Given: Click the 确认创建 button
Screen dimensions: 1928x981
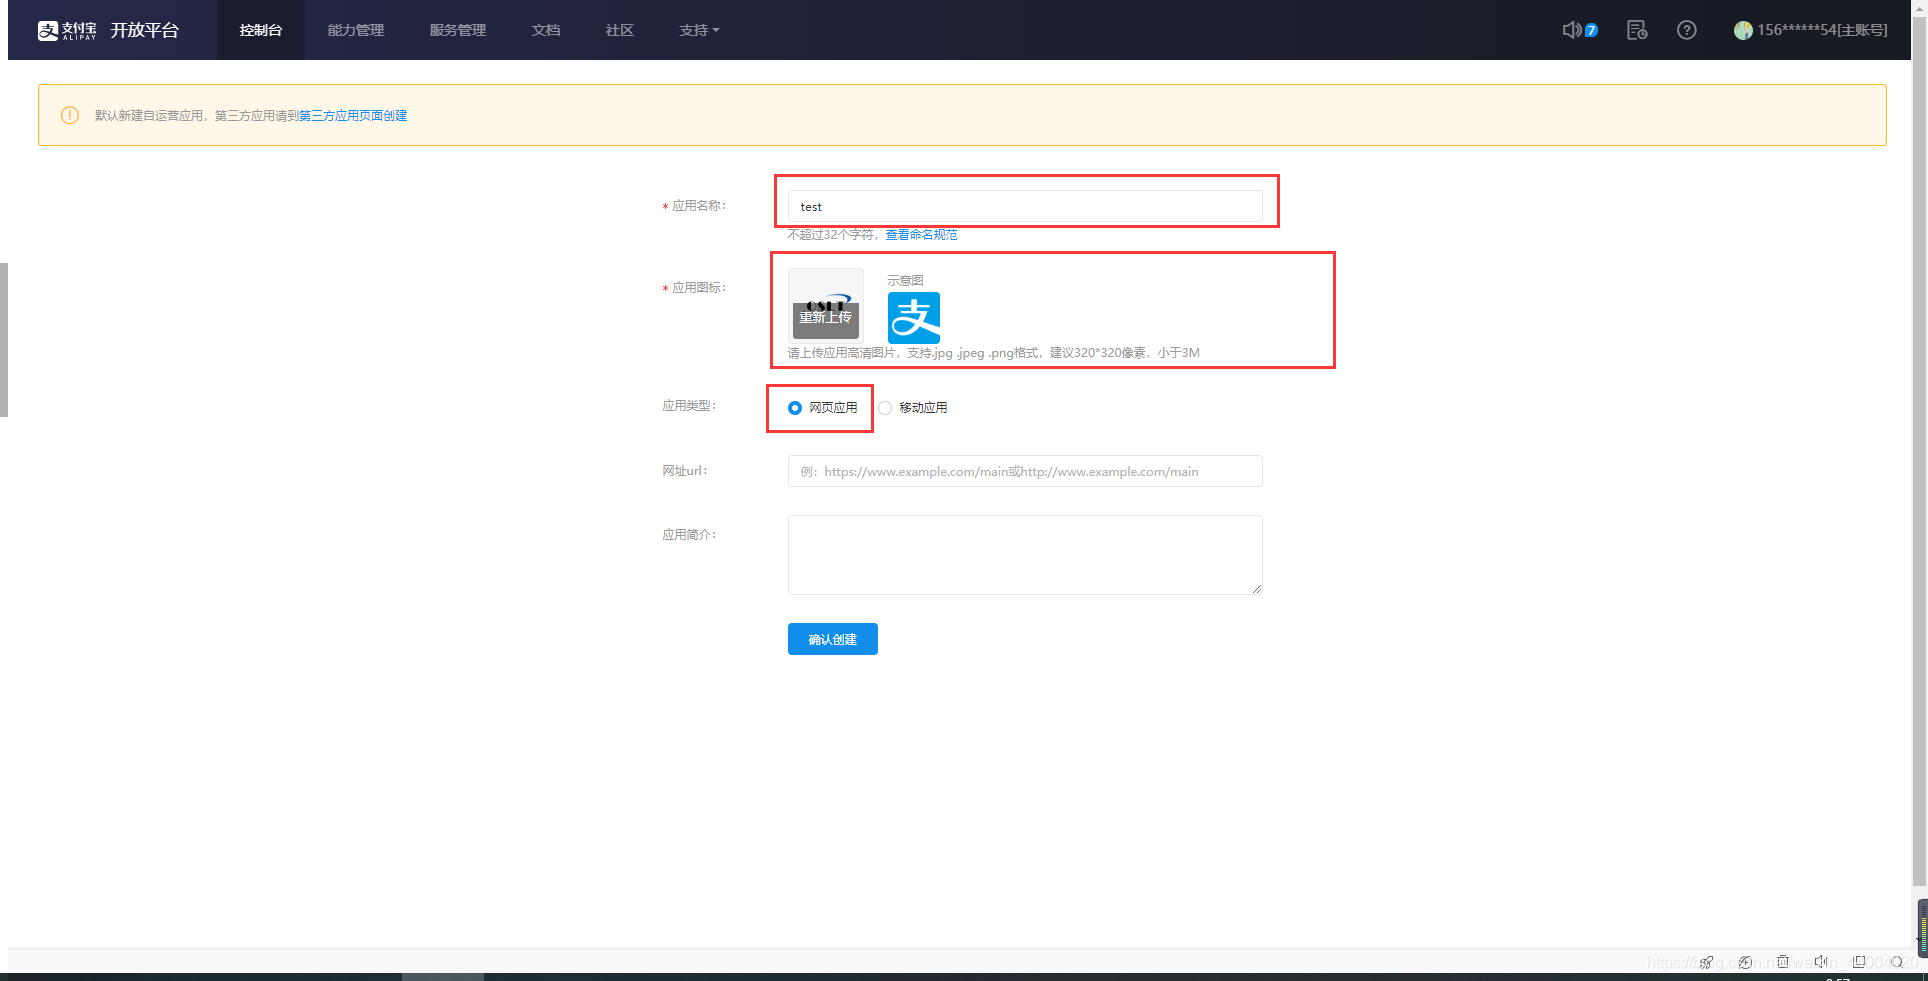Looking at the screenshot, I should [833, 639].
